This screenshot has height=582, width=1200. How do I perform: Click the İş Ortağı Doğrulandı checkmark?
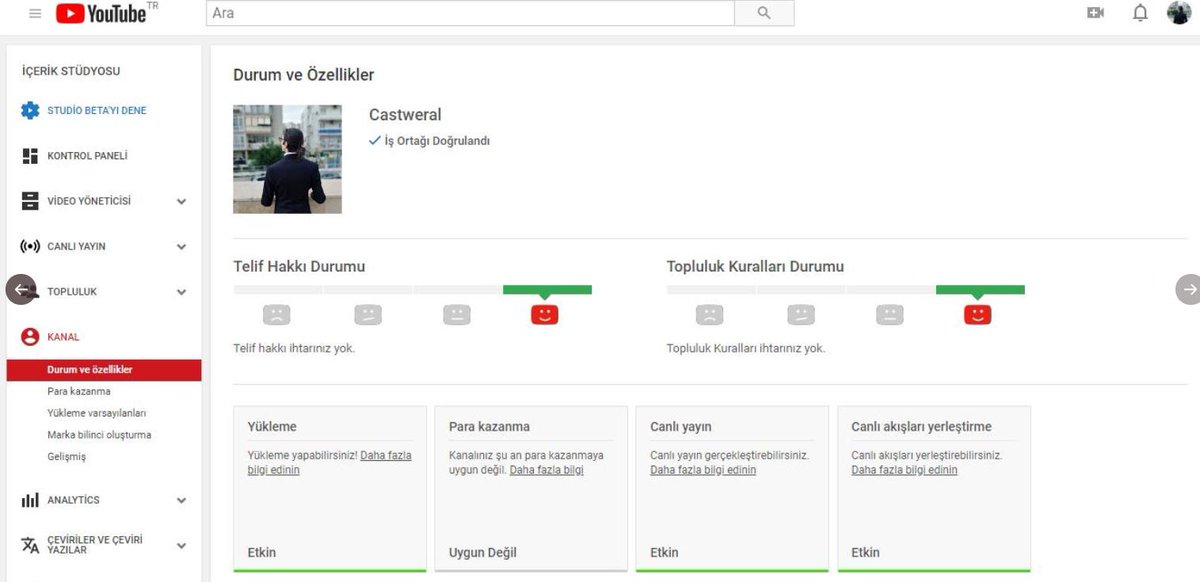click(x=375, y=141)
